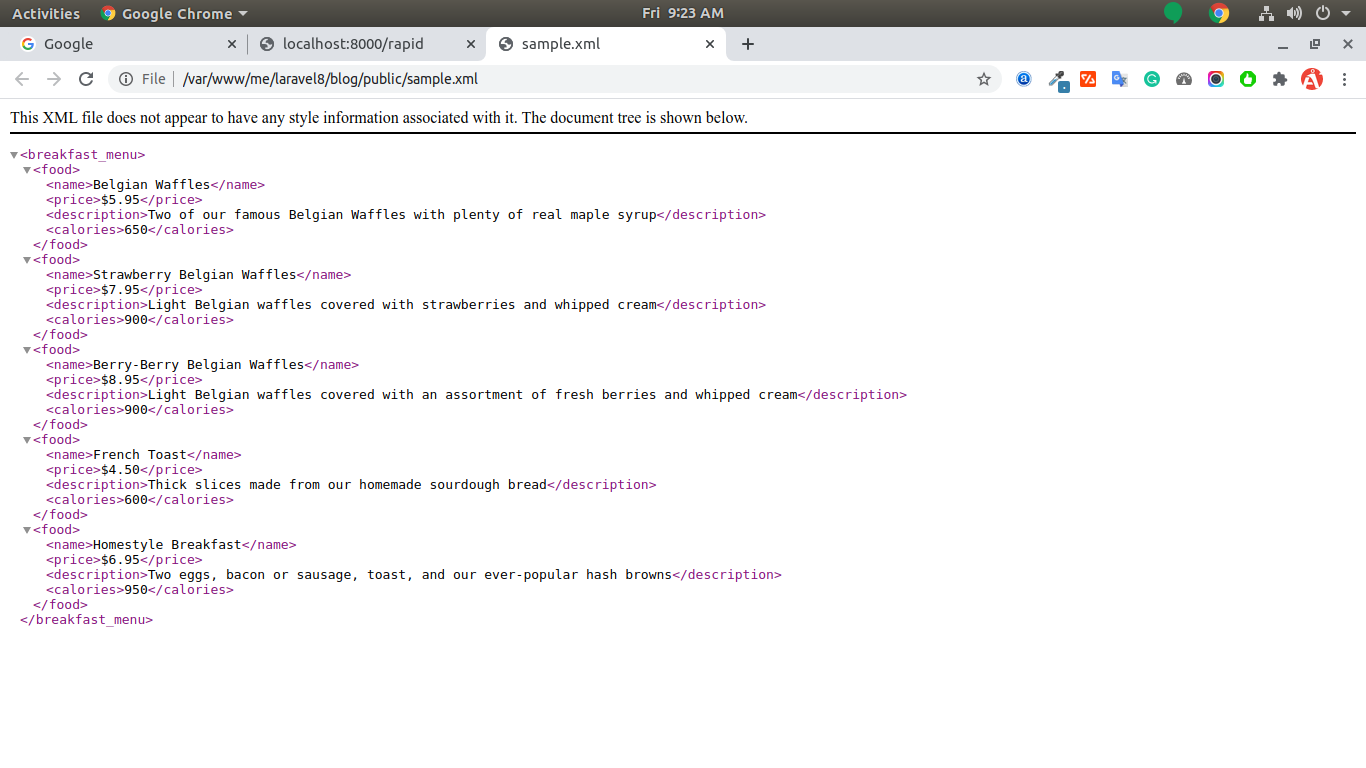Bookmark this page with the star icon
1366x768 pixels.
pos(983,79)
